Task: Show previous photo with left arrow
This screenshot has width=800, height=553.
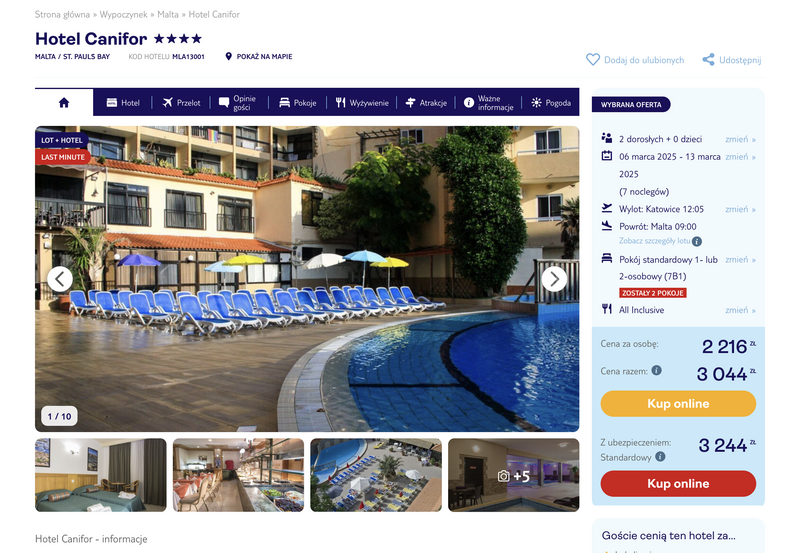Action: point(60,279)
